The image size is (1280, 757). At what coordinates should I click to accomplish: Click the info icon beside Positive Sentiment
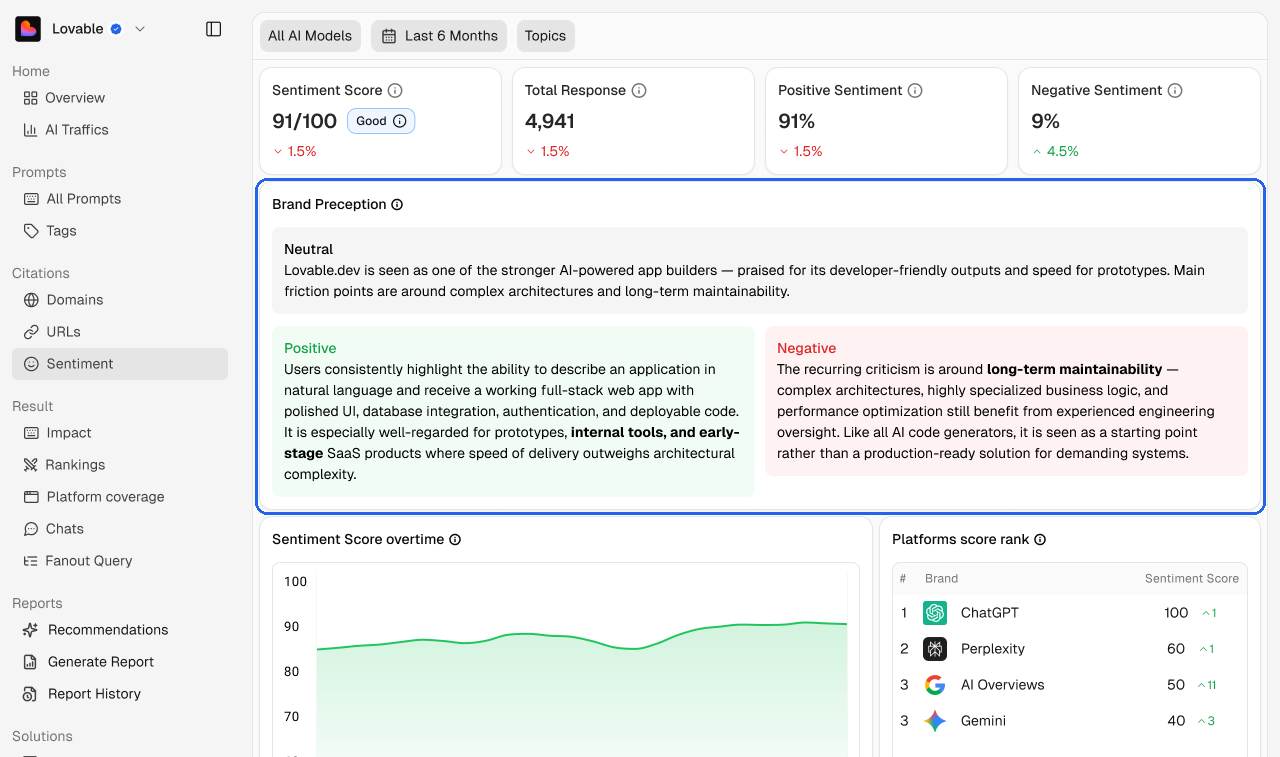point(915,90)
